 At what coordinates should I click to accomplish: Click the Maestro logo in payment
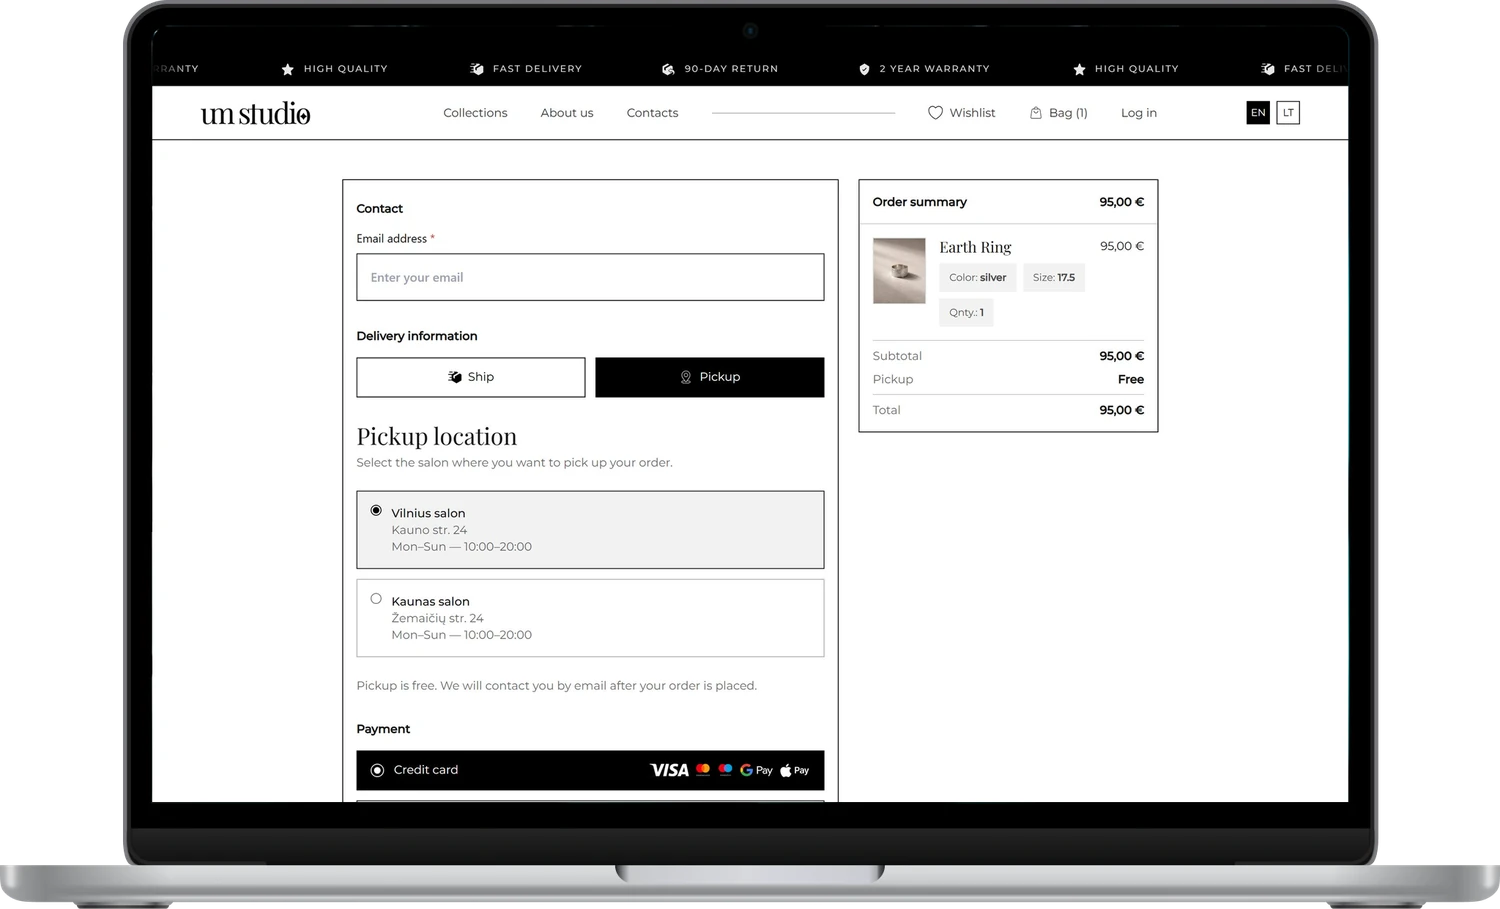coord(725,769)
